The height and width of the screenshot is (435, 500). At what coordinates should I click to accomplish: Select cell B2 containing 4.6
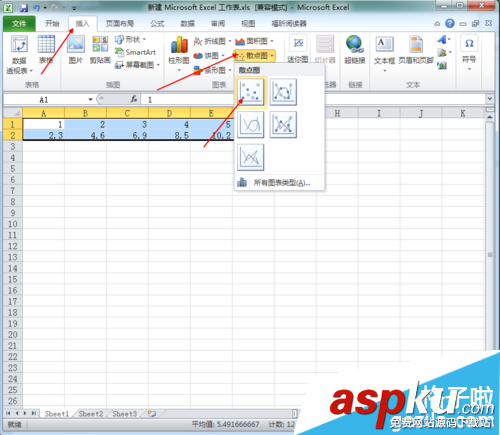click(x=85, y=135)
